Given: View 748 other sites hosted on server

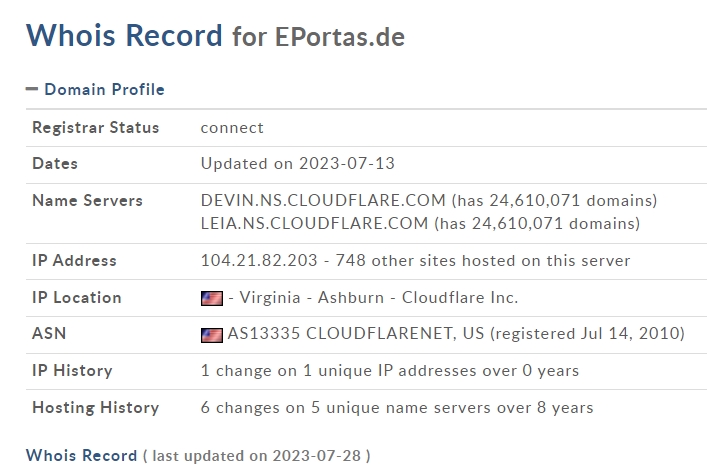Looking at the screenshot, I should pos(483,260).
